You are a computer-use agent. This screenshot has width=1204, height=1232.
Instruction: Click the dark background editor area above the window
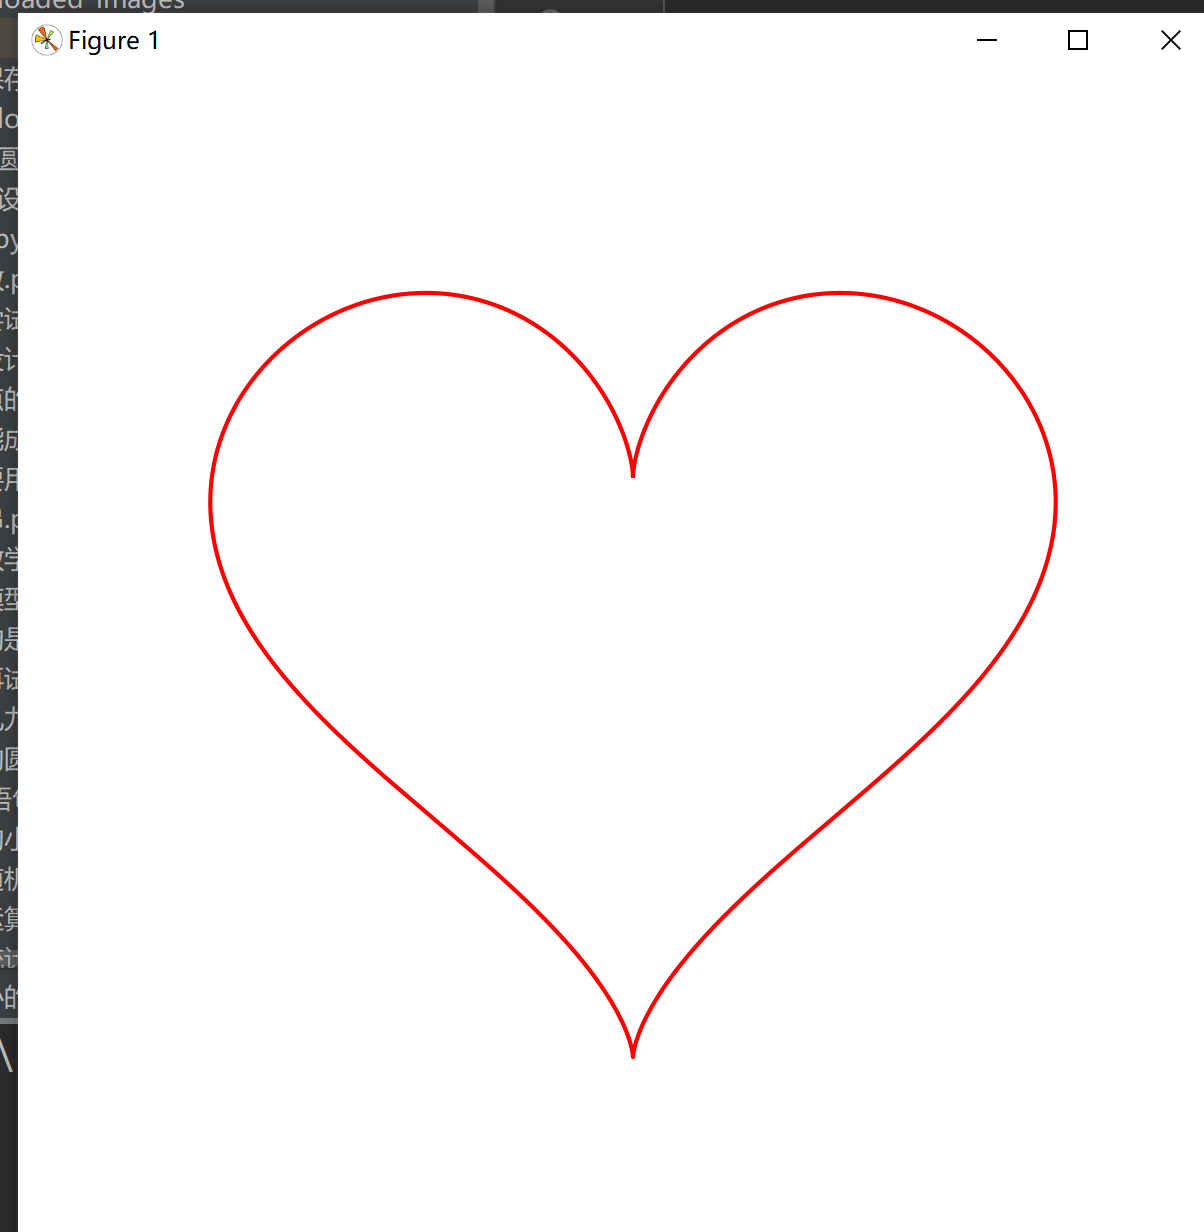point(930,6)
